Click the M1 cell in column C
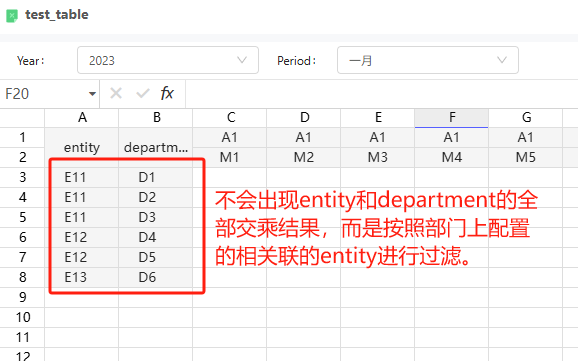The height and width of the screenshot is (361, 578). pyautogui.click(x=230, y=158)
